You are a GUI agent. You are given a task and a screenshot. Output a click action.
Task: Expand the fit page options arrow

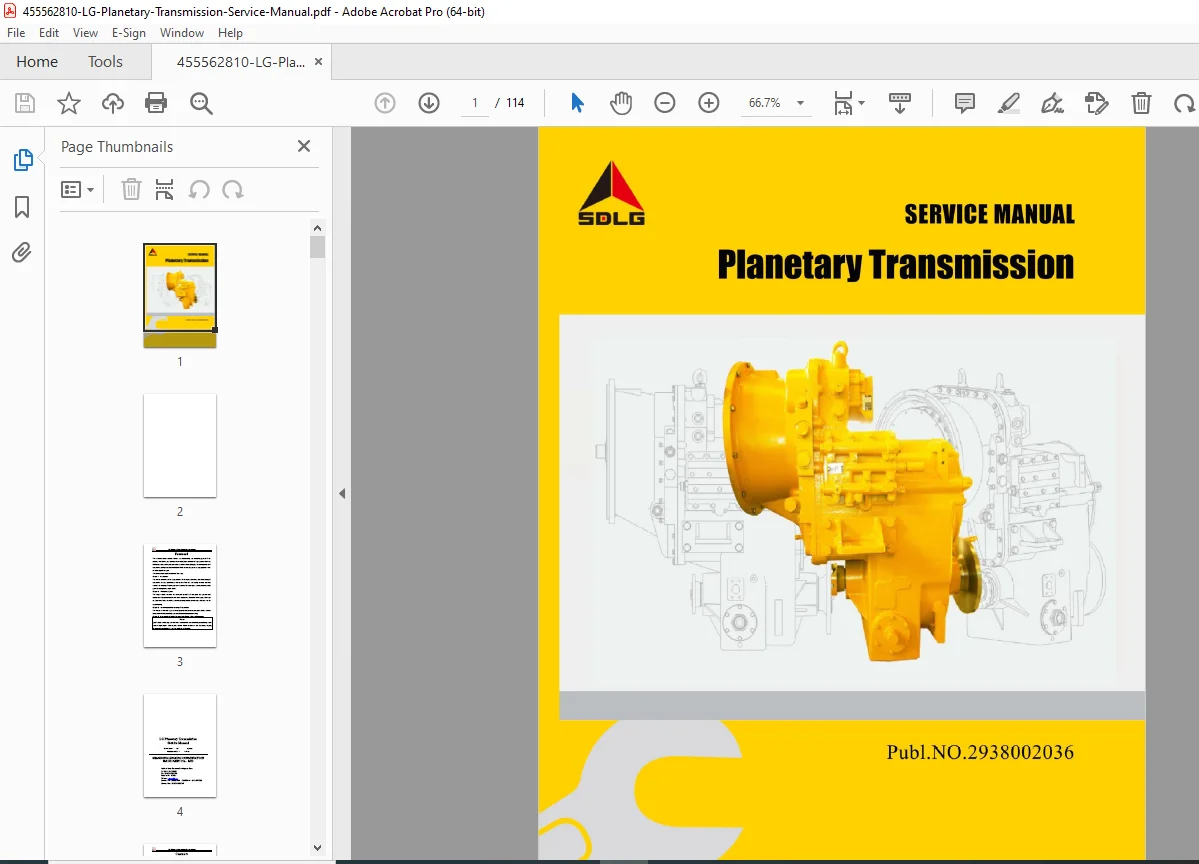point(862,102)
